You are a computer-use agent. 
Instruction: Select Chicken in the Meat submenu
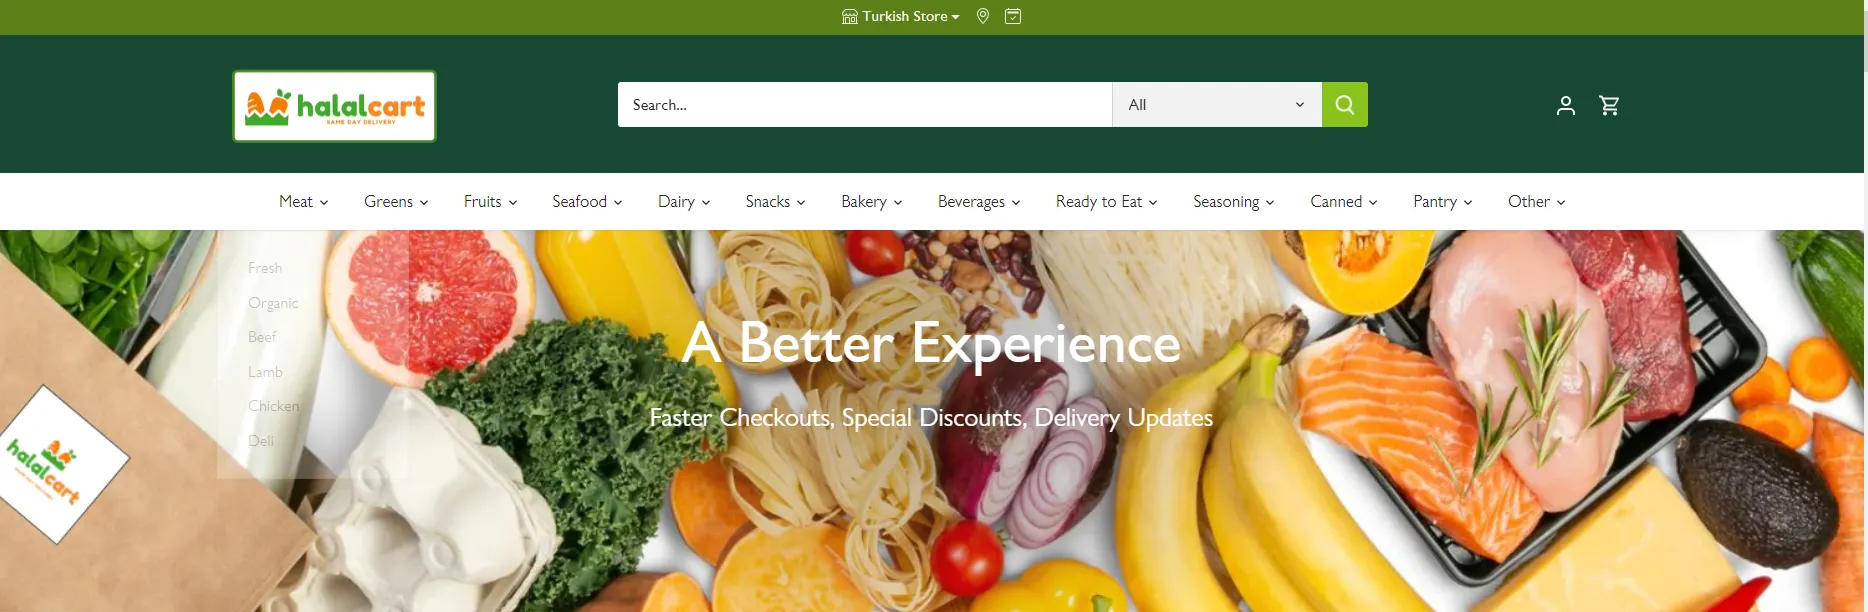click(274, 406)
